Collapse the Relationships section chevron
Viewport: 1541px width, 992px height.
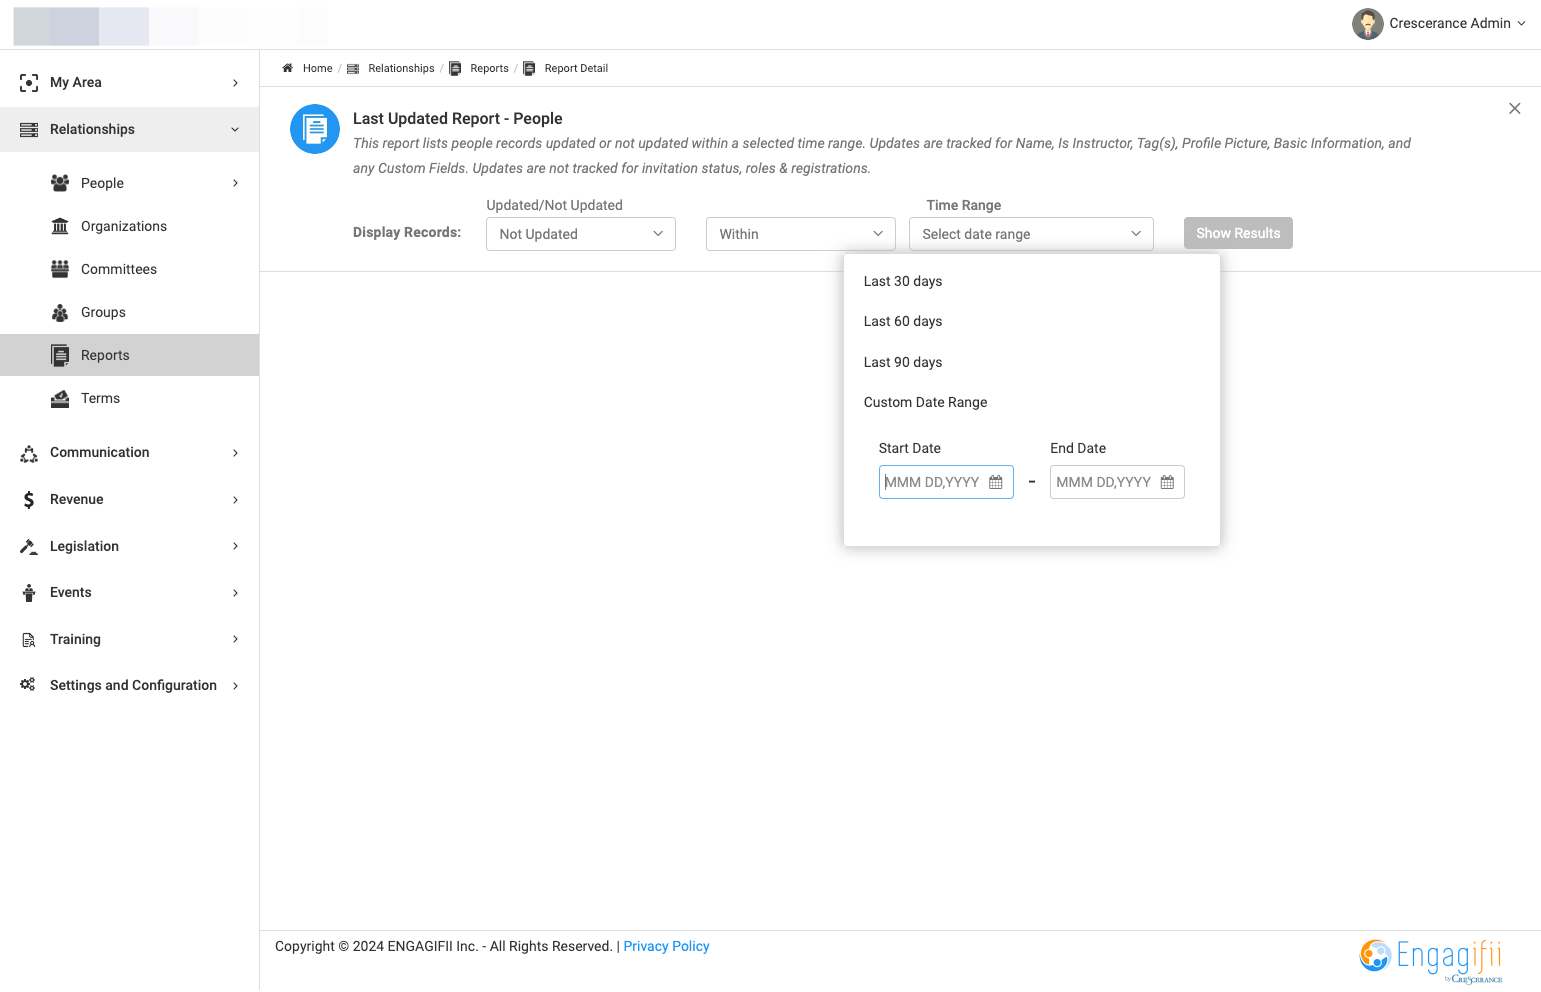coord(236,130)
